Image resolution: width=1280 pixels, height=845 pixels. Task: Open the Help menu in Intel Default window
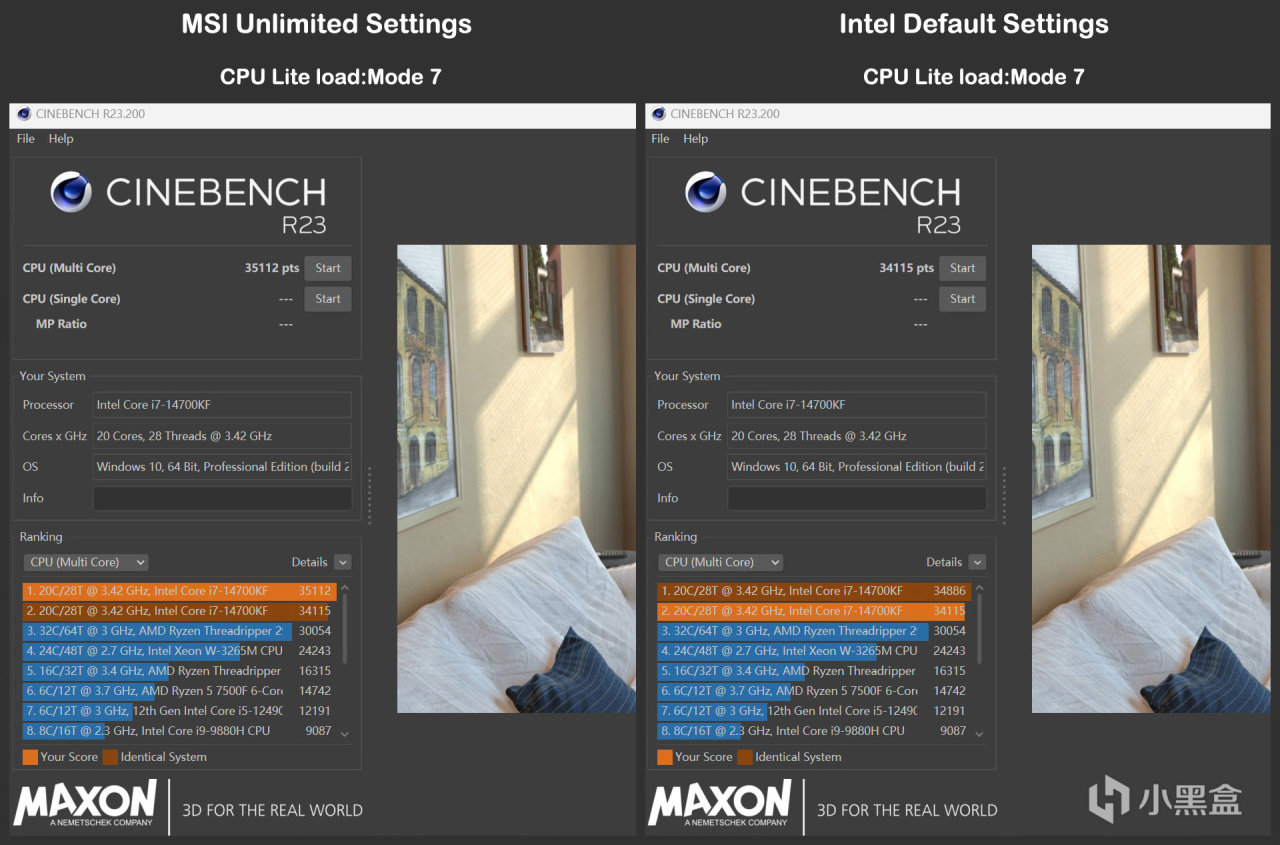(x=696, y=139)
